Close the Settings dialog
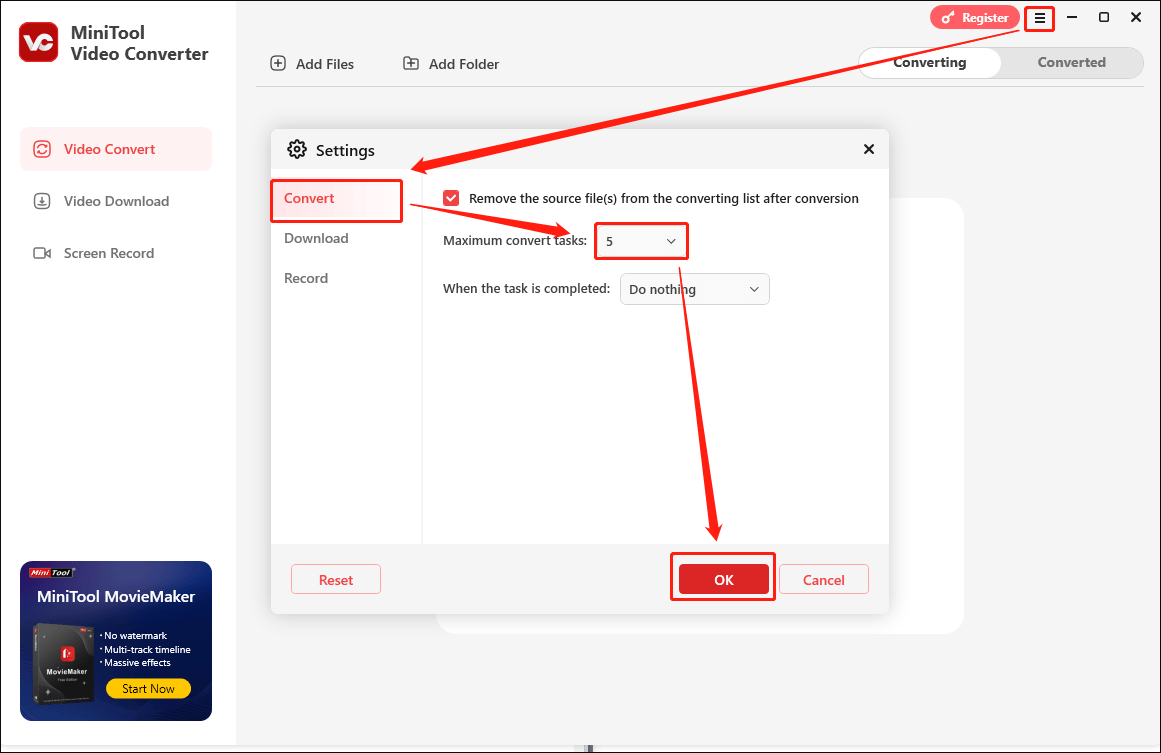Image resolution: width=1161 pixels, height=753 pixels. pyautogui.click(x=869, y=150)
